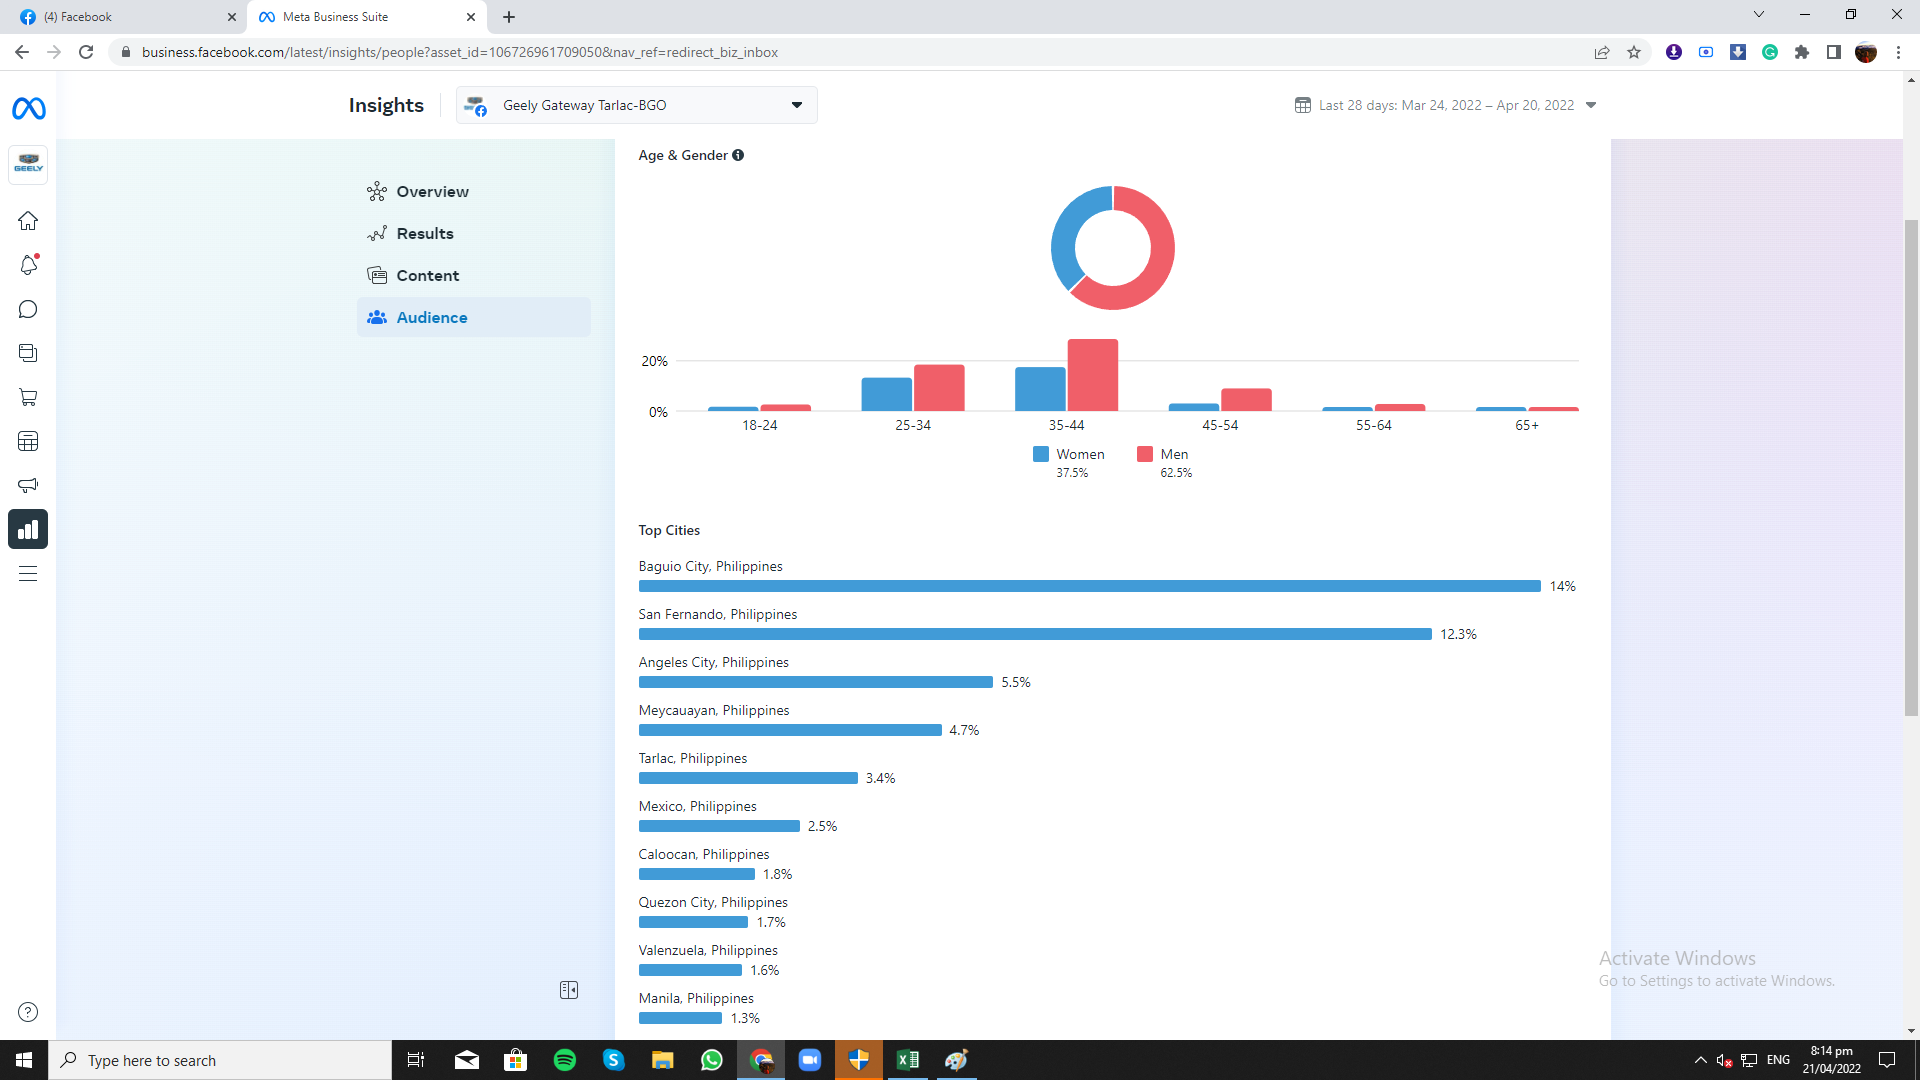Open Excel from the taskbar
The image size is (1920, 1080).
pyautogui.click(x=908, y=1060)
